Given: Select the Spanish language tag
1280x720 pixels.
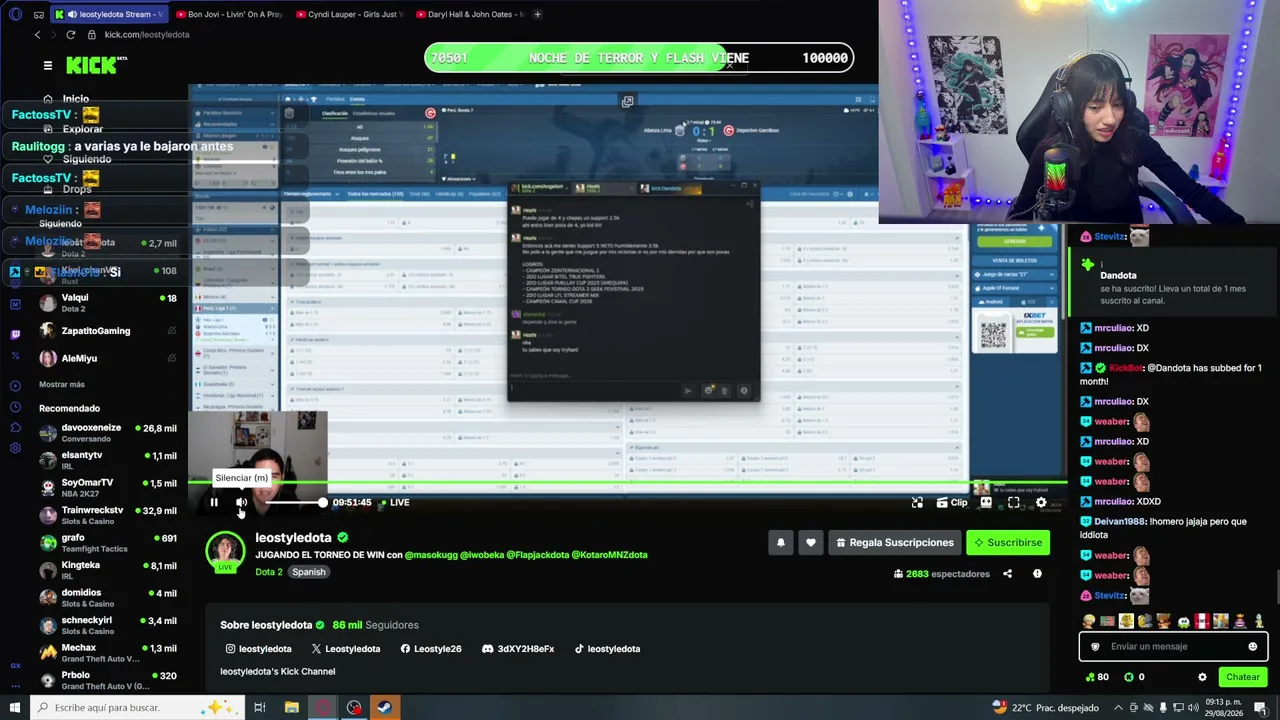Looking at the screenshot, I should [309, 572].
